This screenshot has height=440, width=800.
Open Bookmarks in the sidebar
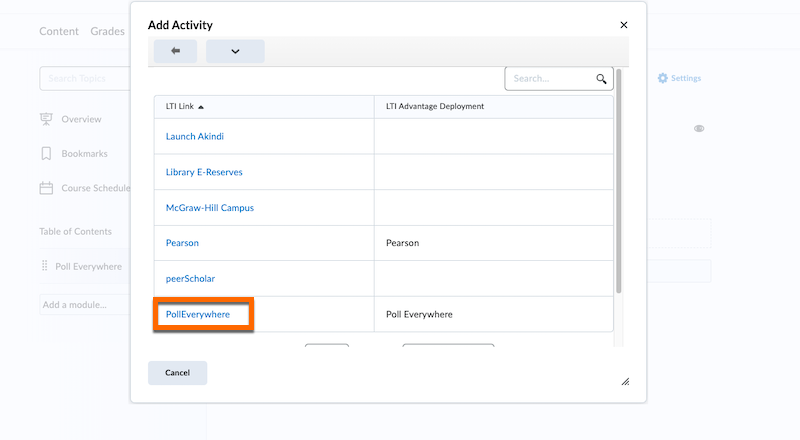[x=84, y=154]
